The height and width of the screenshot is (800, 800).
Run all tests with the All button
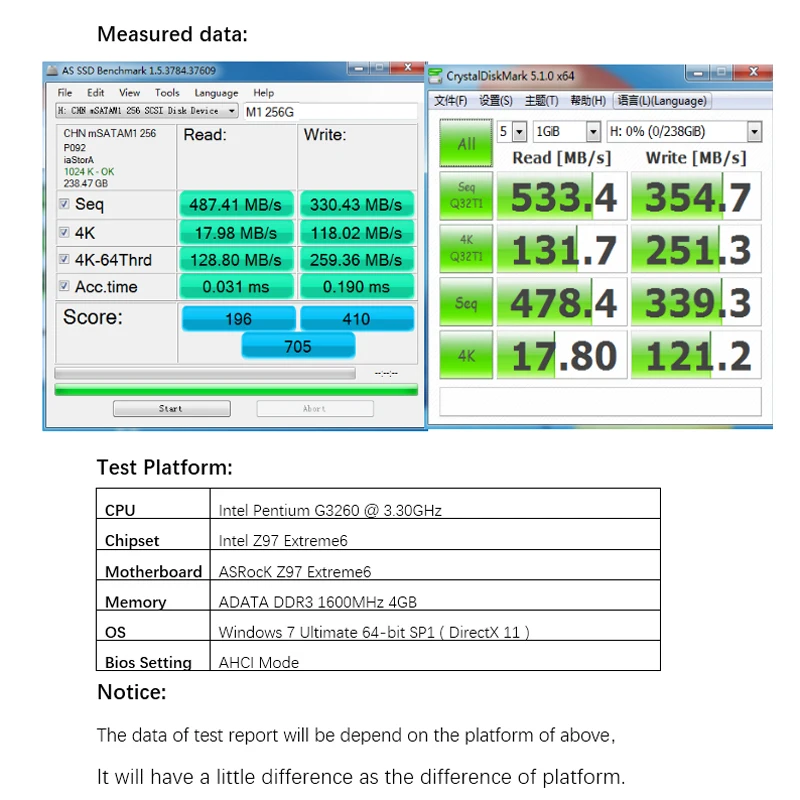[466, 143]
